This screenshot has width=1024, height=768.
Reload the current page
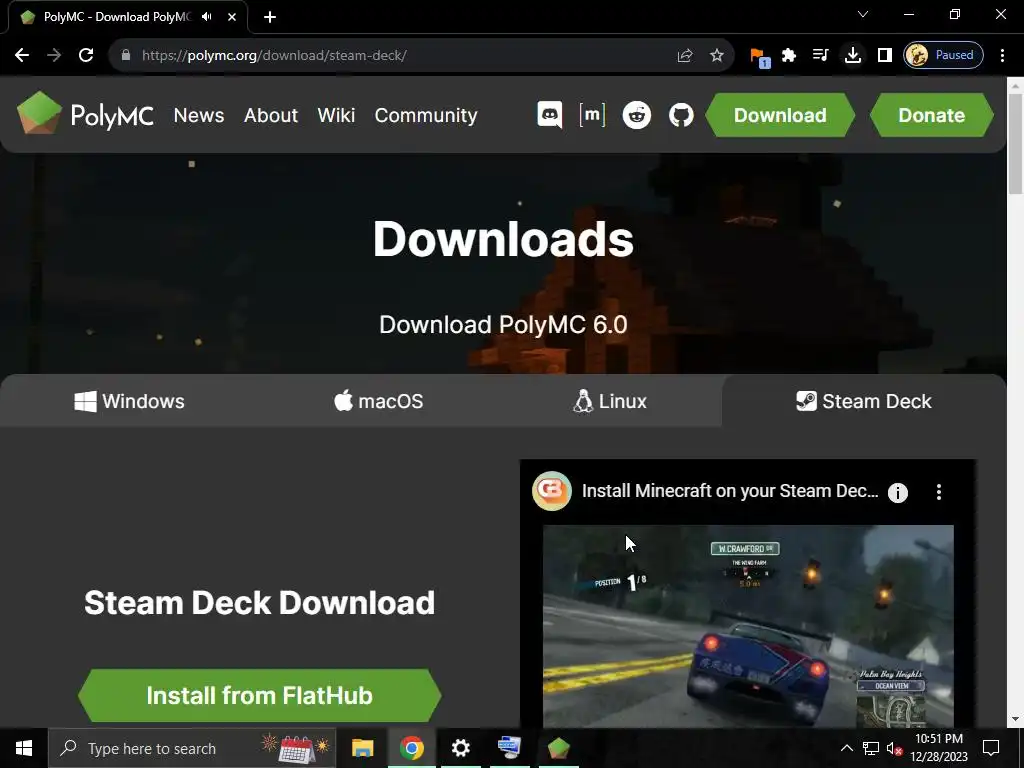[x=86, y=55]
